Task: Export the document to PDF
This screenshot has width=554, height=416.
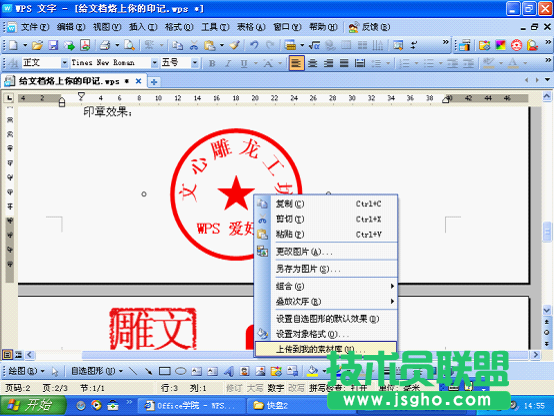Action: point(85,45)
